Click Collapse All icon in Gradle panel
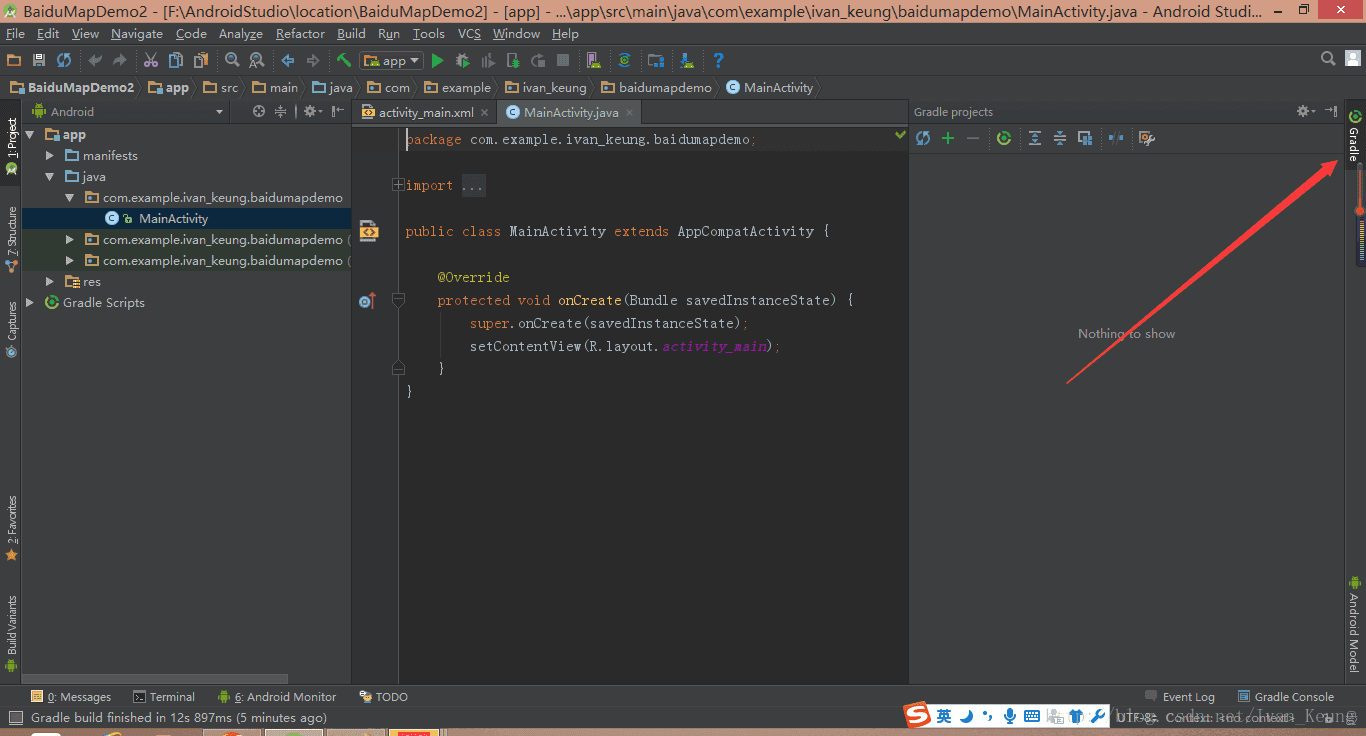 click(x=1060, y=138)
